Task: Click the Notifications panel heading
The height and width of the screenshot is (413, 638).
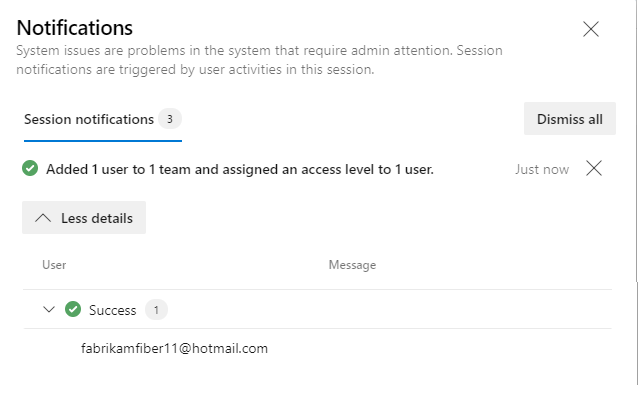Action: coord(75,27)
